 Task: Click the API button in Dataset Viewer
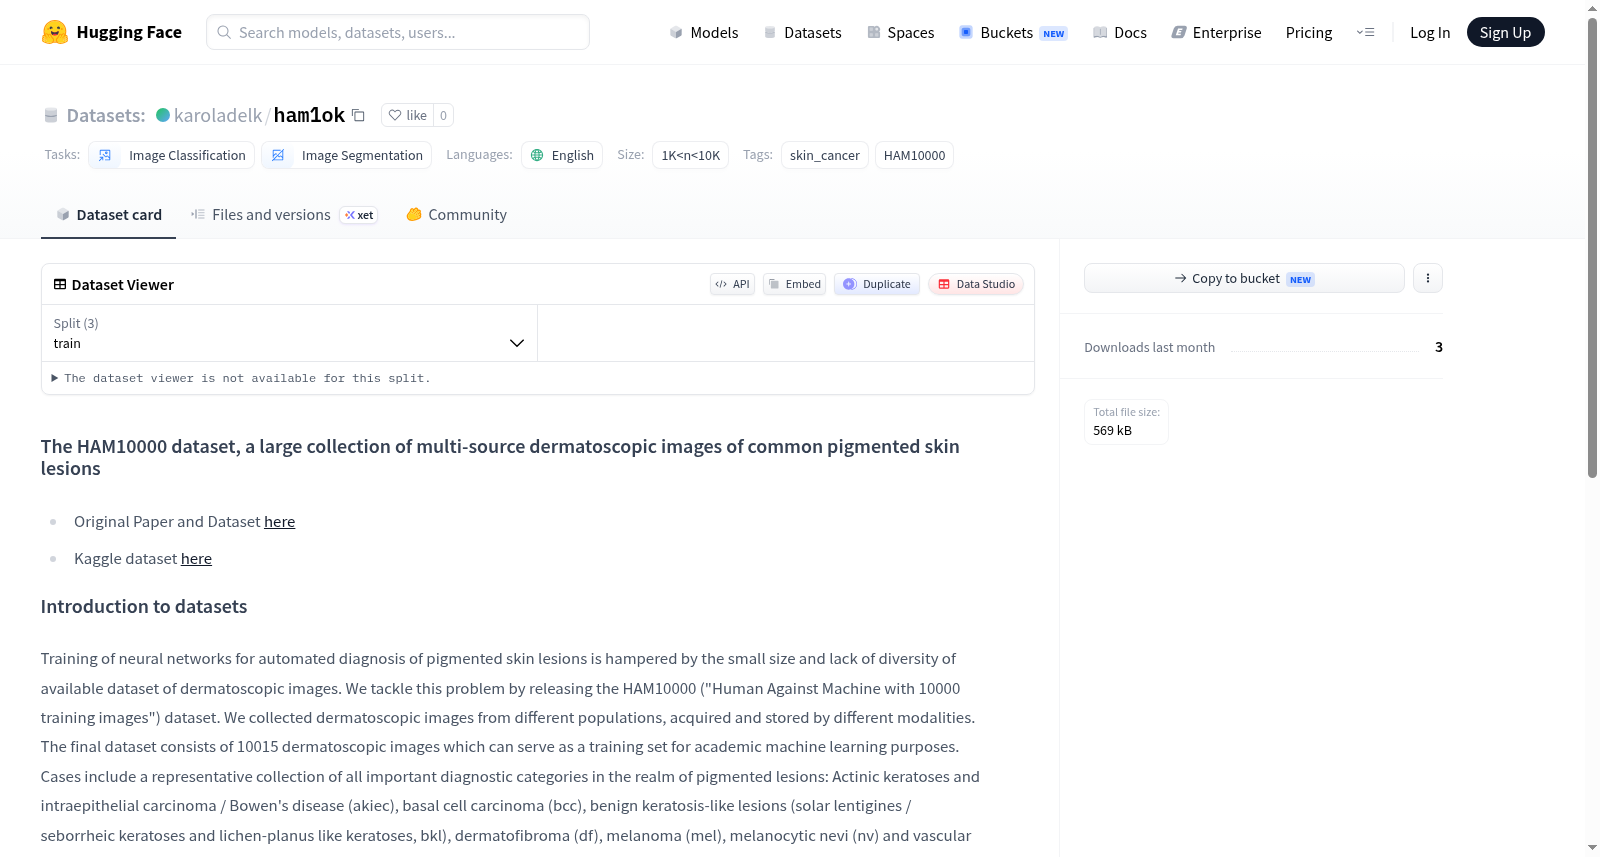point(732,284)
